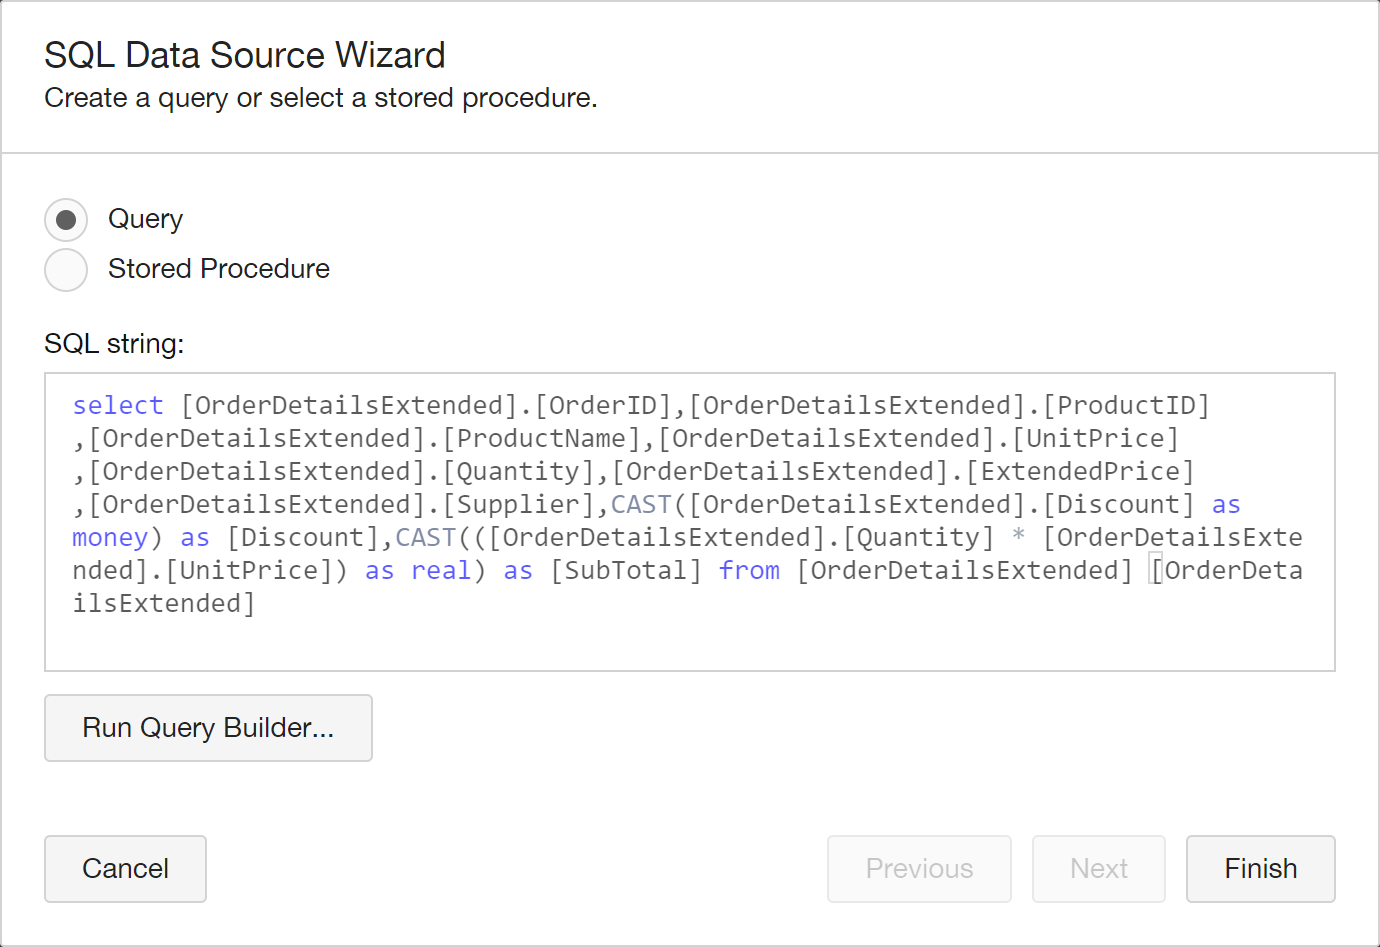This screenshot has width=1380, height=947.
Task: Click the SQL string label
Action: coord(114,344)
